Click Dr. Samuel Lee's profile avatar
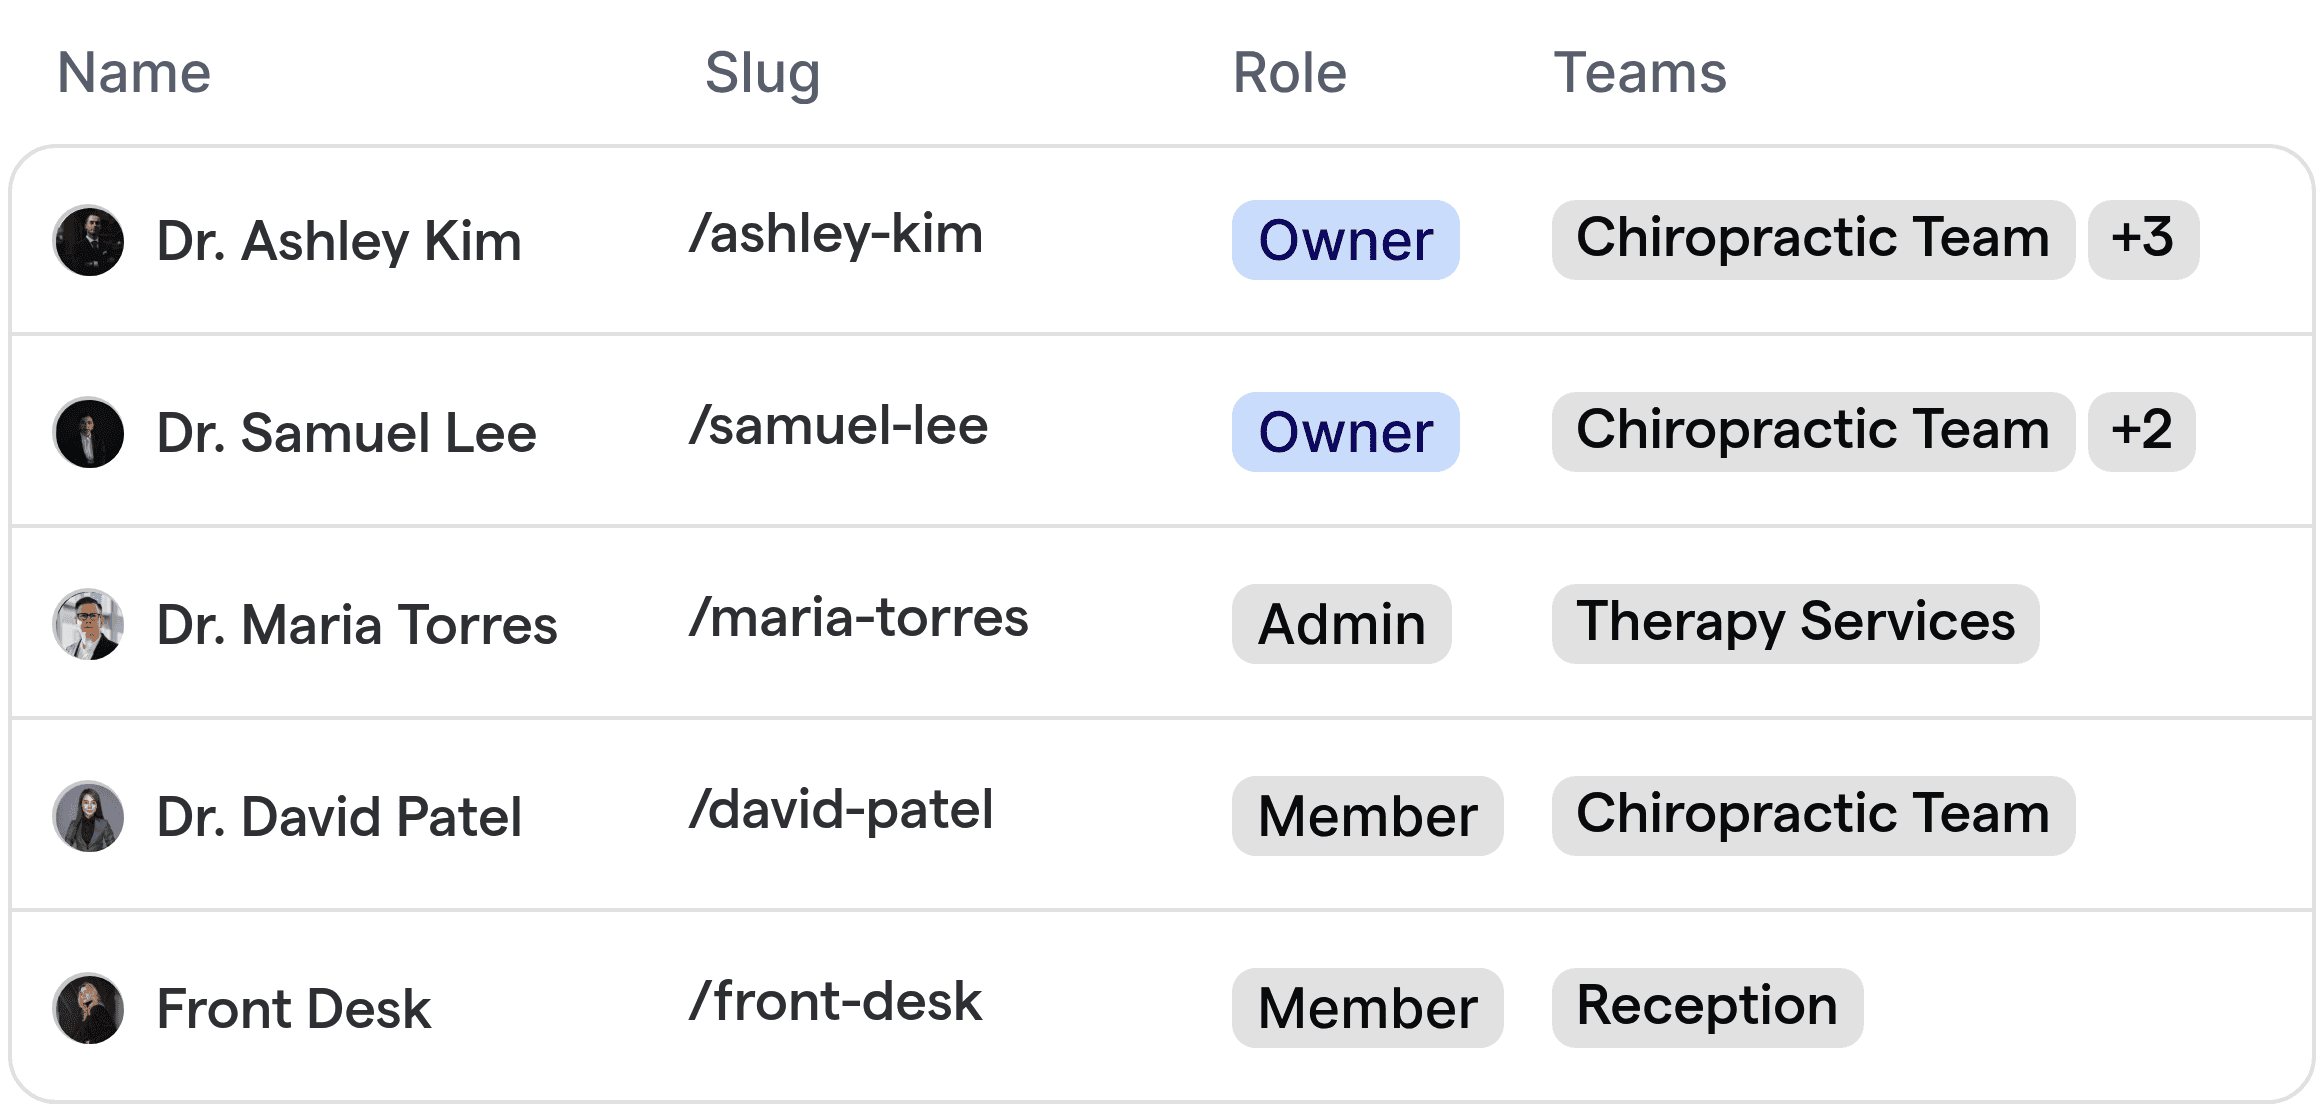Screen dimensions: 2324x1112 [x=88, y=432]
